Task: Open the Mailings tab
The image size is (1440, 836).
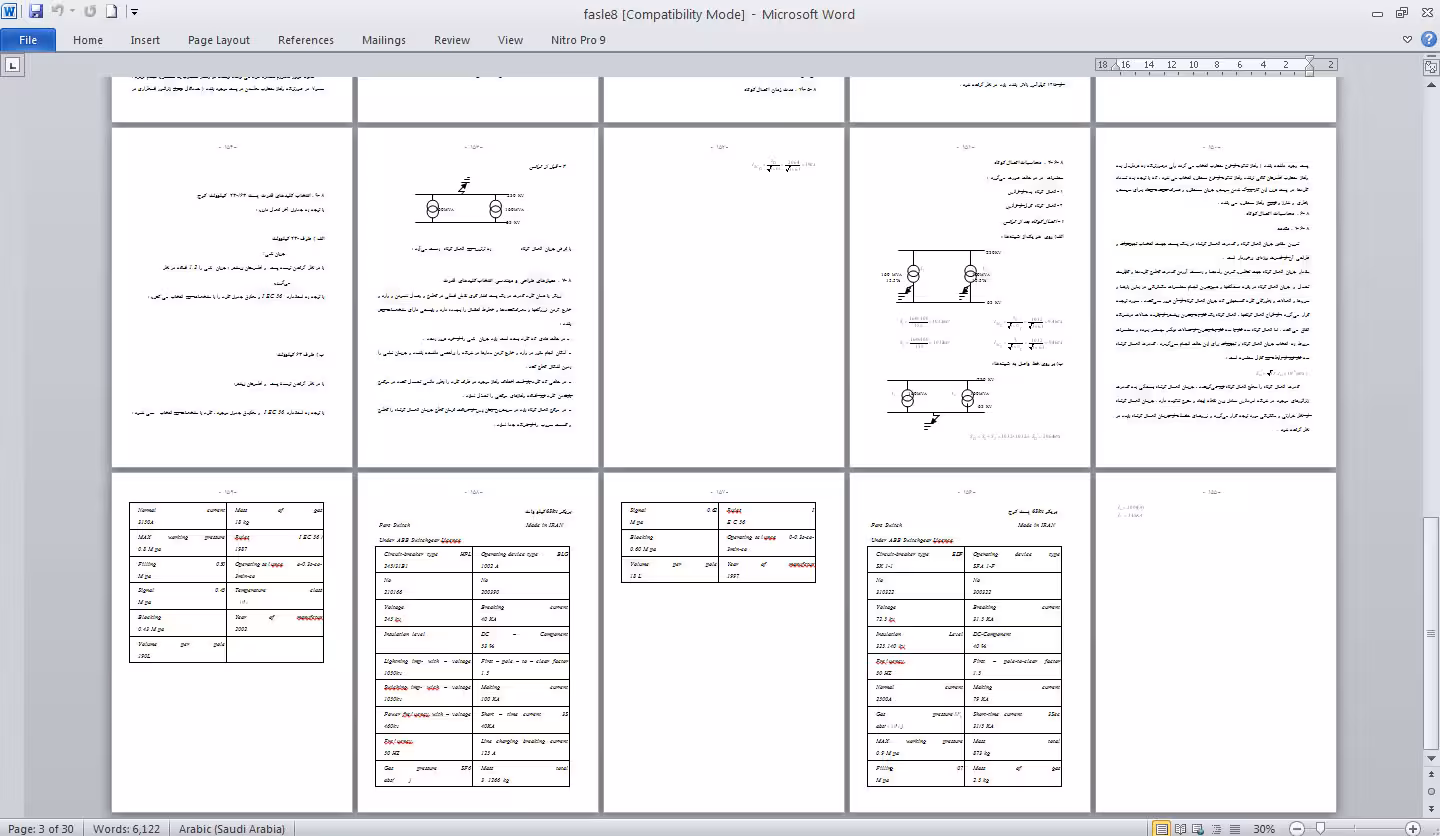Action: [384, 40]
